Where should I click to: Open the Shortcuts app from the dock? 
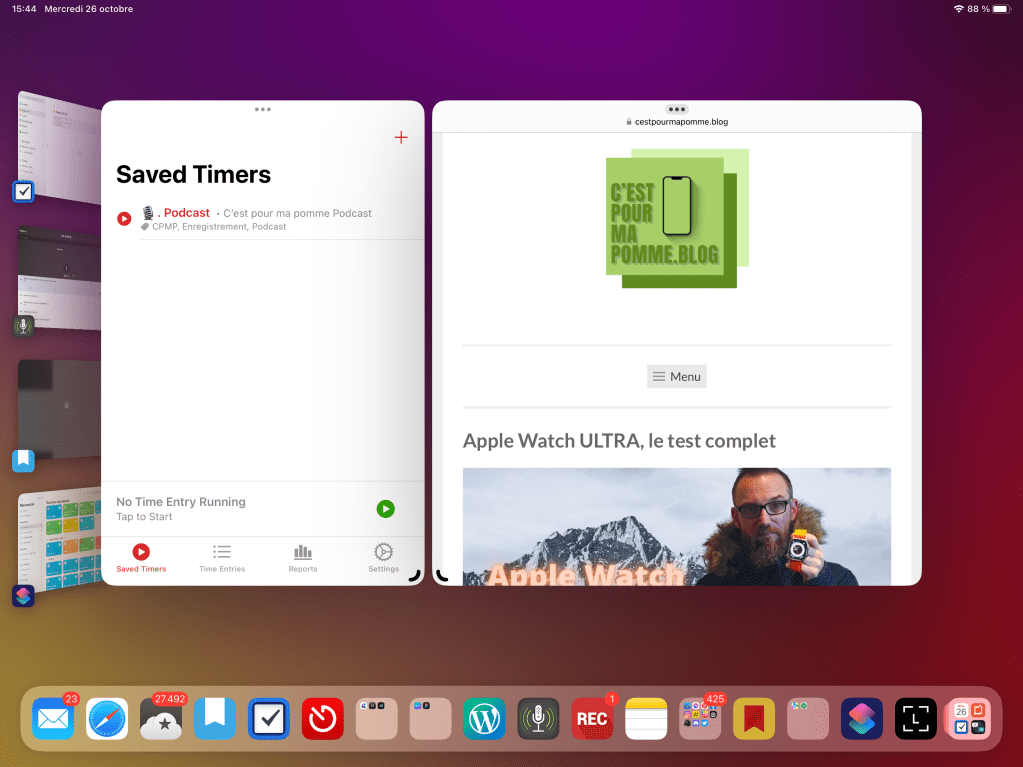click(862, 719)
